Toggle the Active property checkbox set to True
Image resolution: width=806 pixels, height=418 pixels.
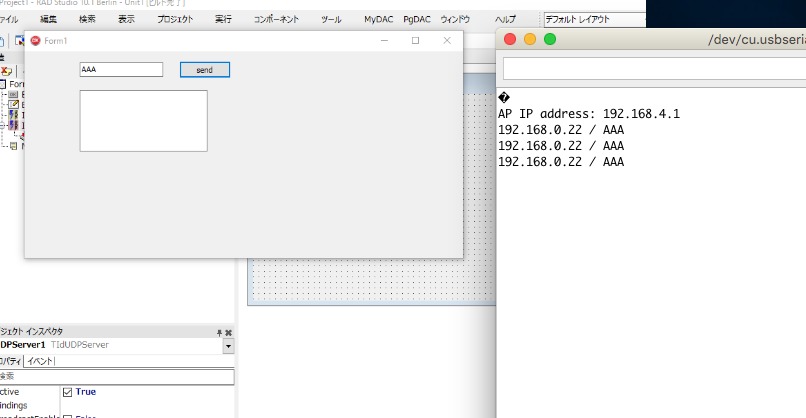pos(68,392)
